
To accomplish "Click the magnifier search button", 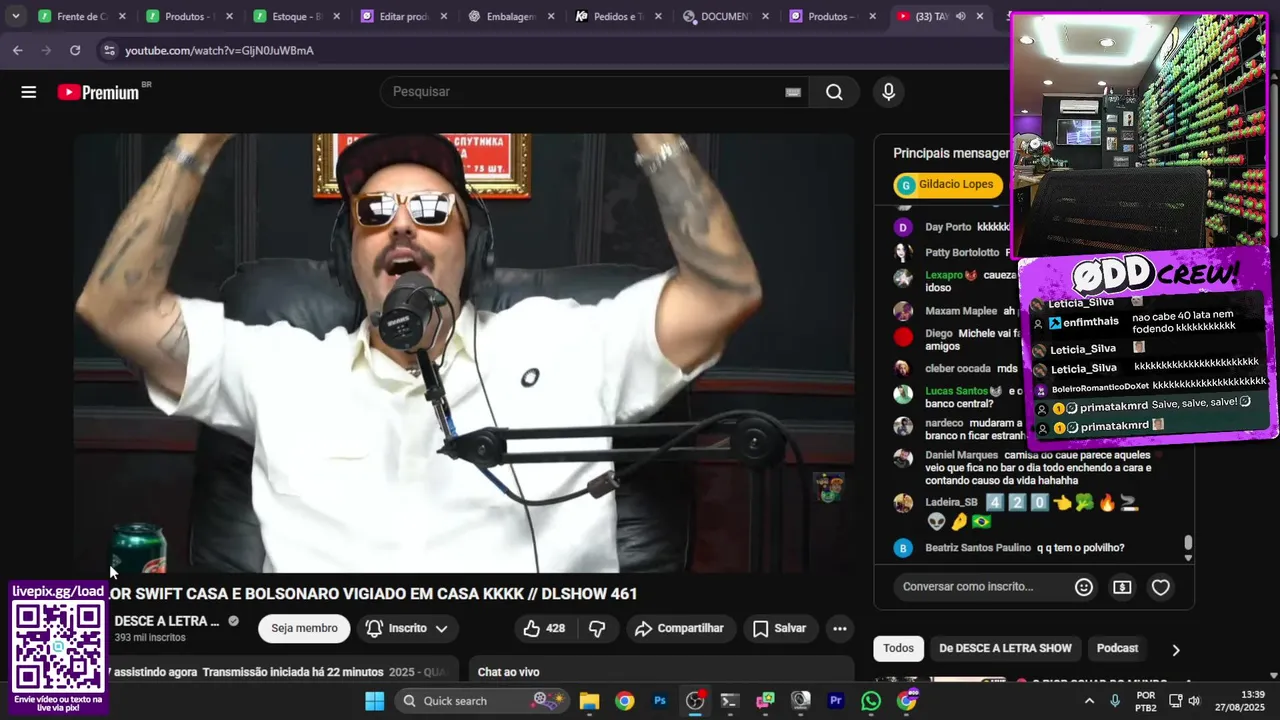I will click(834, 92).
